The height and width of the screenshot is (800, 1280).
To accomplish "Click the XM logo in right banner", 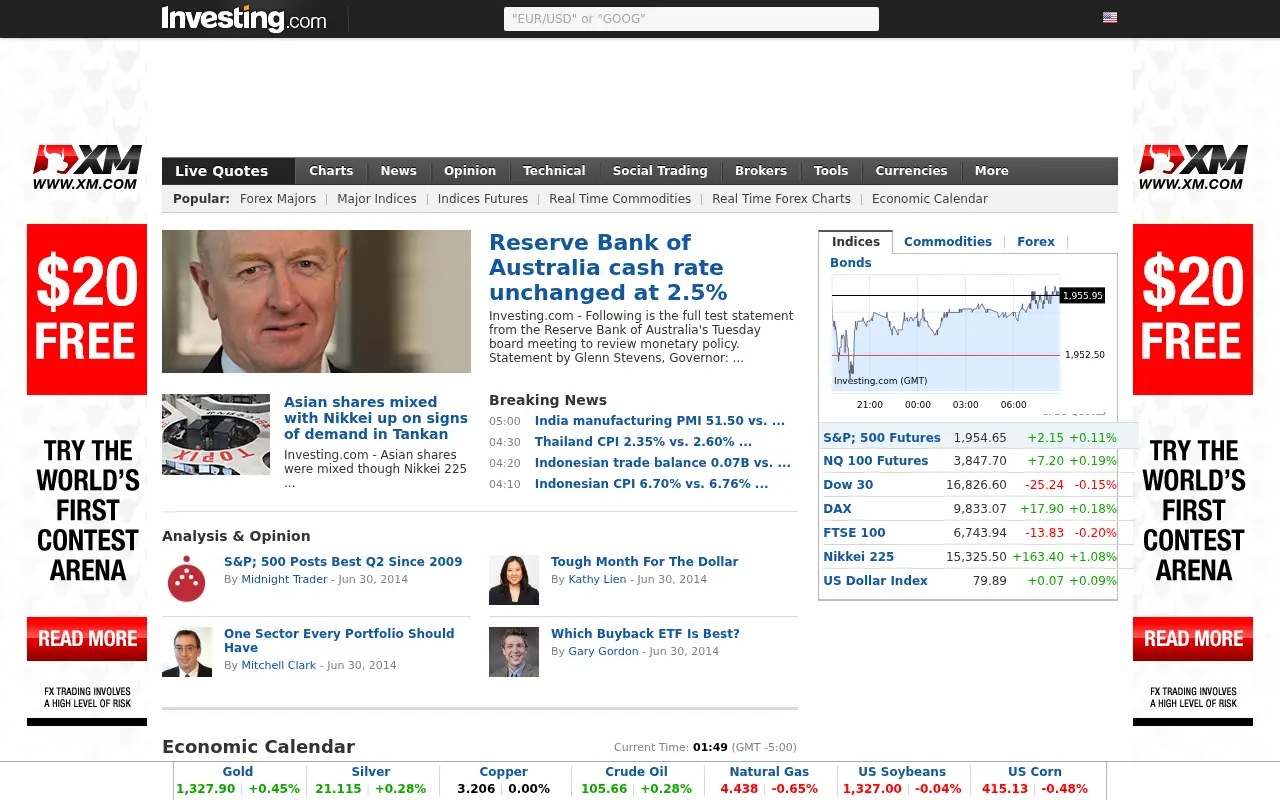I will point(1193,167).
